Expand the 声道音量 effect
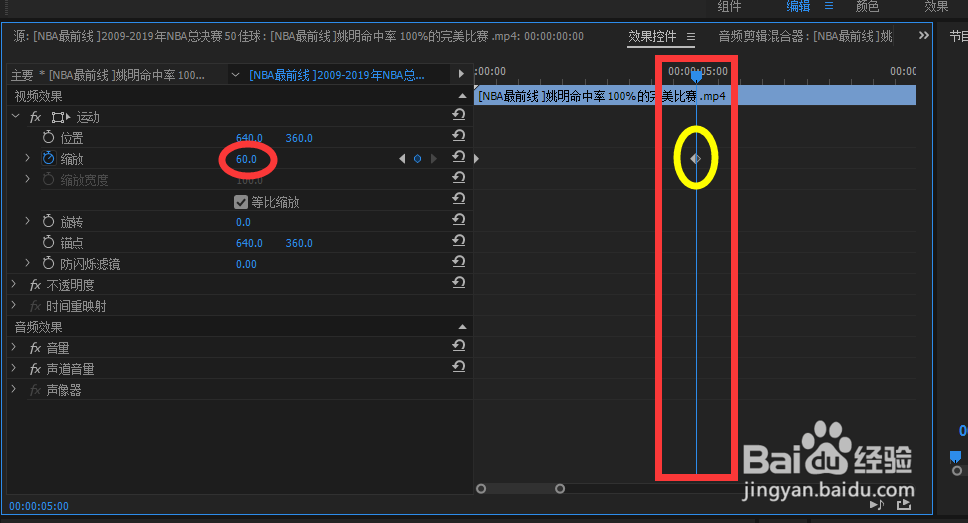Screen dimensions: 968x523 click(14, 368)
